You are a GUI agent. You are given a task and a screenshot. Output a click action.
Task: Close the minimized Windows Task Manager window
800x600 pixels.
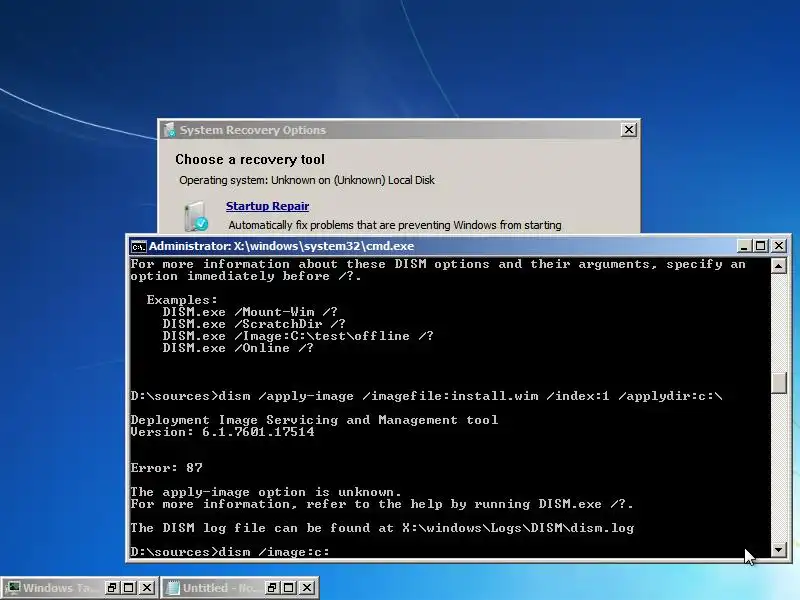click(147, 588)
